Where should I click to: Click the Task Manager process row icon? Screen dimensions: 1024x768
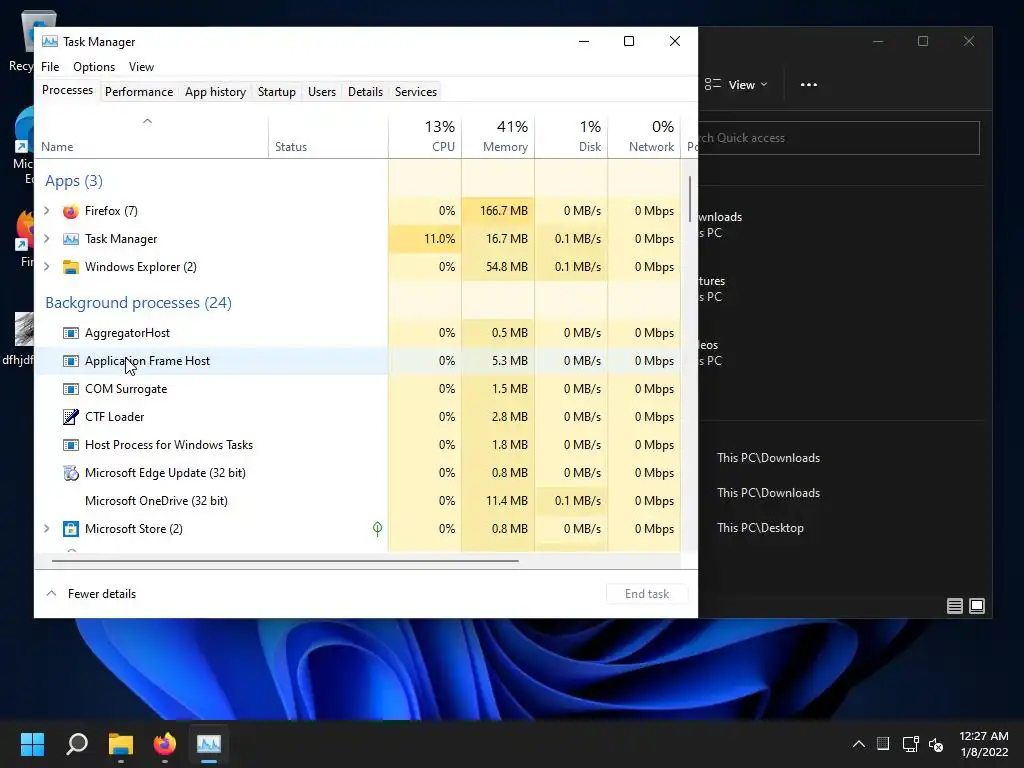[x=71, y=239]
